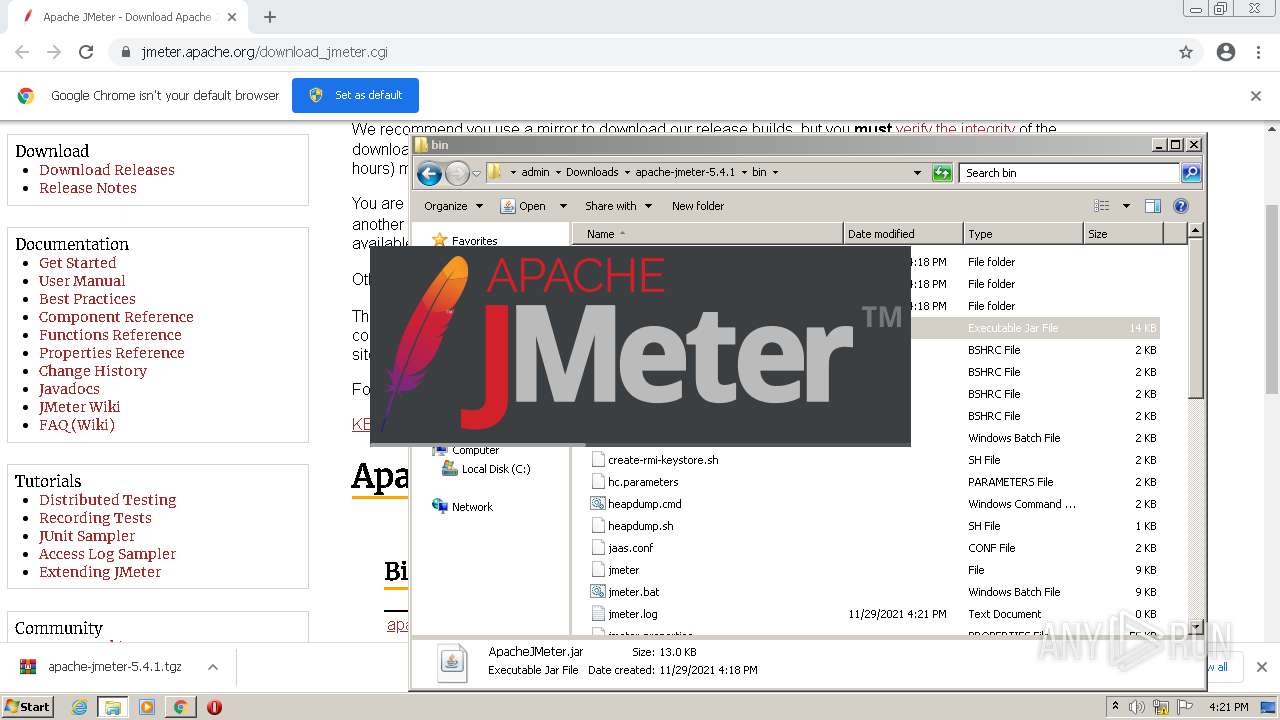Open the Share with dropdown

[618, 206]
